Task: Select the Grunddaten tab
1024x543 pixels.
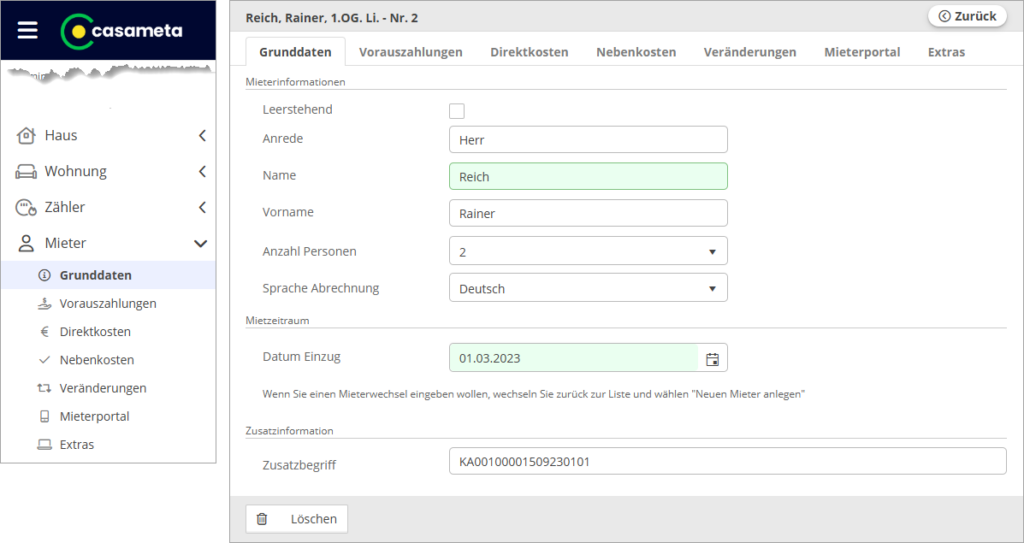Action: tap(295, 52)
